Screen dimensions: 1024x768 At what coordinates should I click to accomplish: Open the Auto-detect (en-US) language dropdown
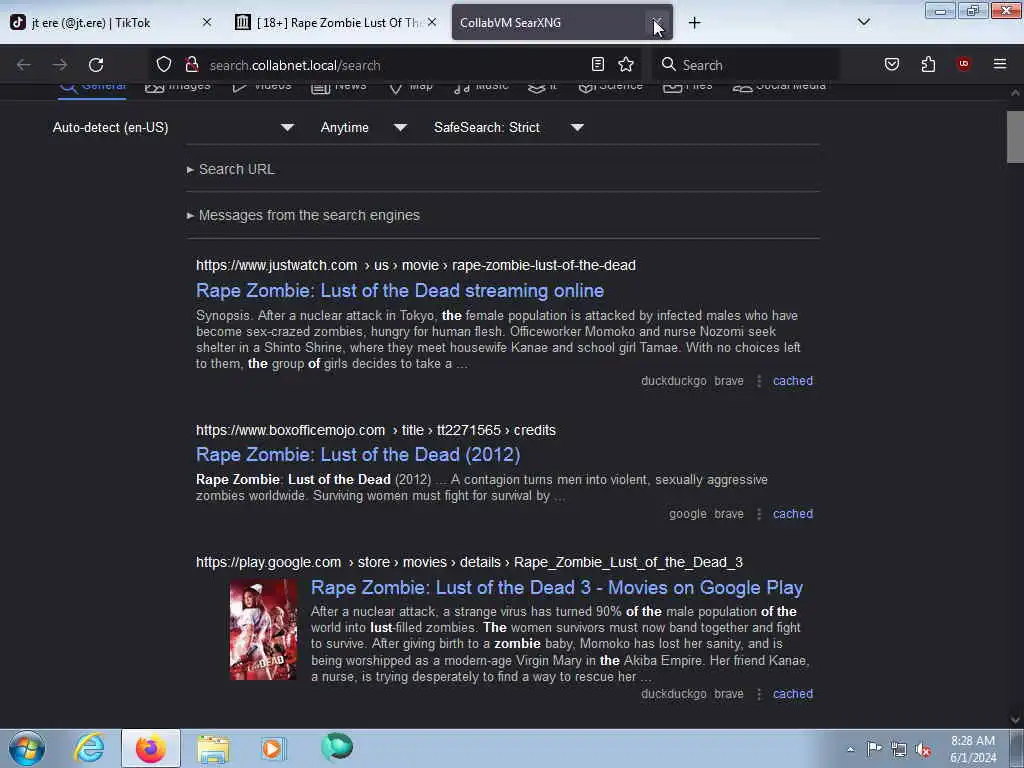pyautogui.click(x=173, y=127)
